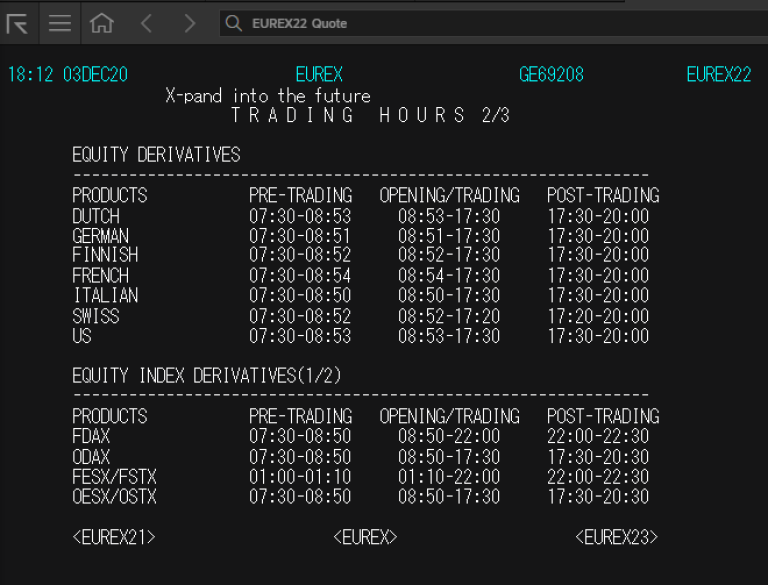Image resolution: width=768 pixels, height=585 pixels.
Task: Click ITALIAN opening time 08:50-17:30
Action: [449, 295]
